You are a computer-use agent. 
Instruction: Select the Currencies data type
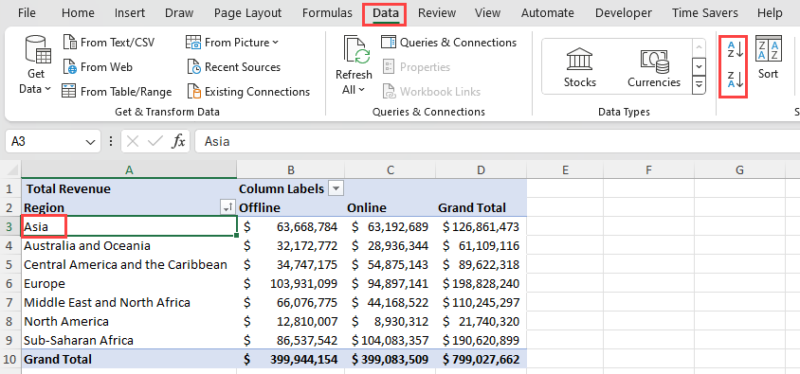(654, 67)
